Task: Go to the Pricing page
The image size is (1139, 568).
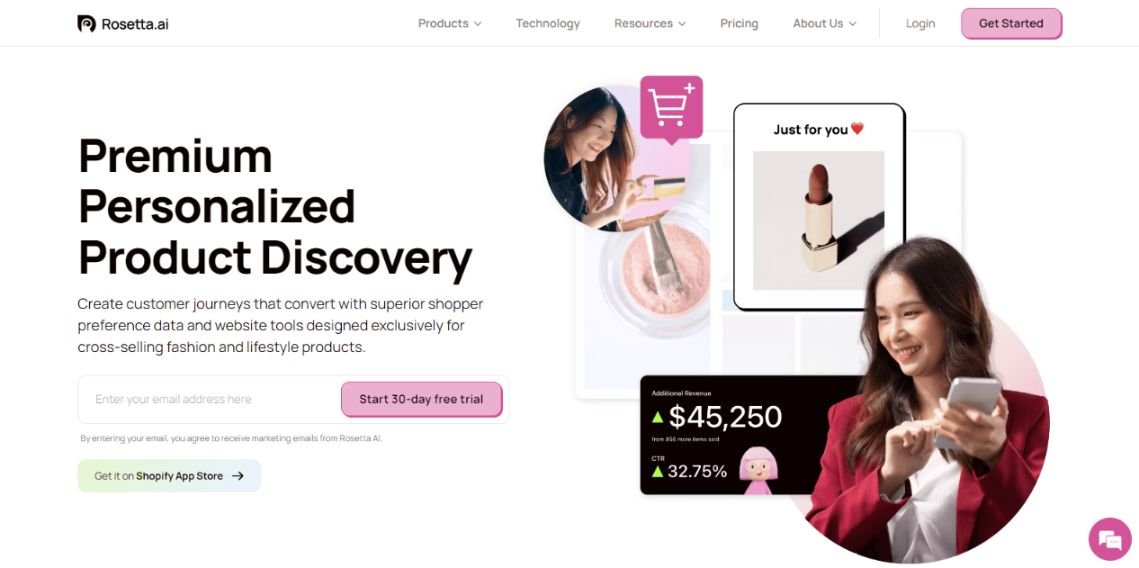Action: tap(739, 23)
